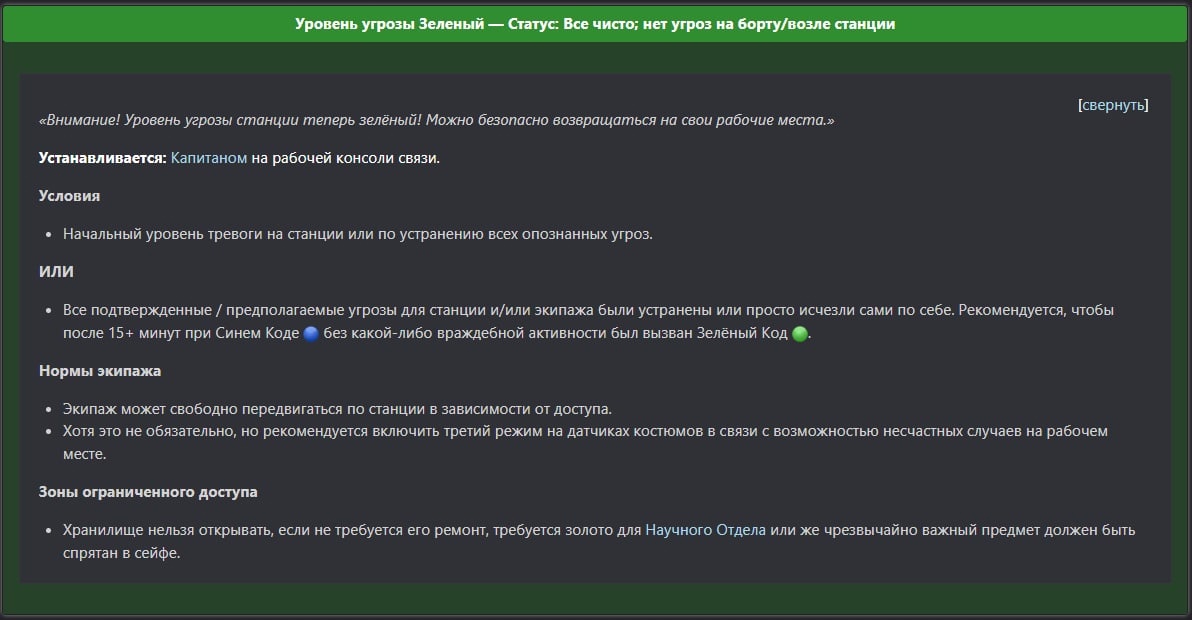Click the blue code circle icon

click(x=310, y=335)
